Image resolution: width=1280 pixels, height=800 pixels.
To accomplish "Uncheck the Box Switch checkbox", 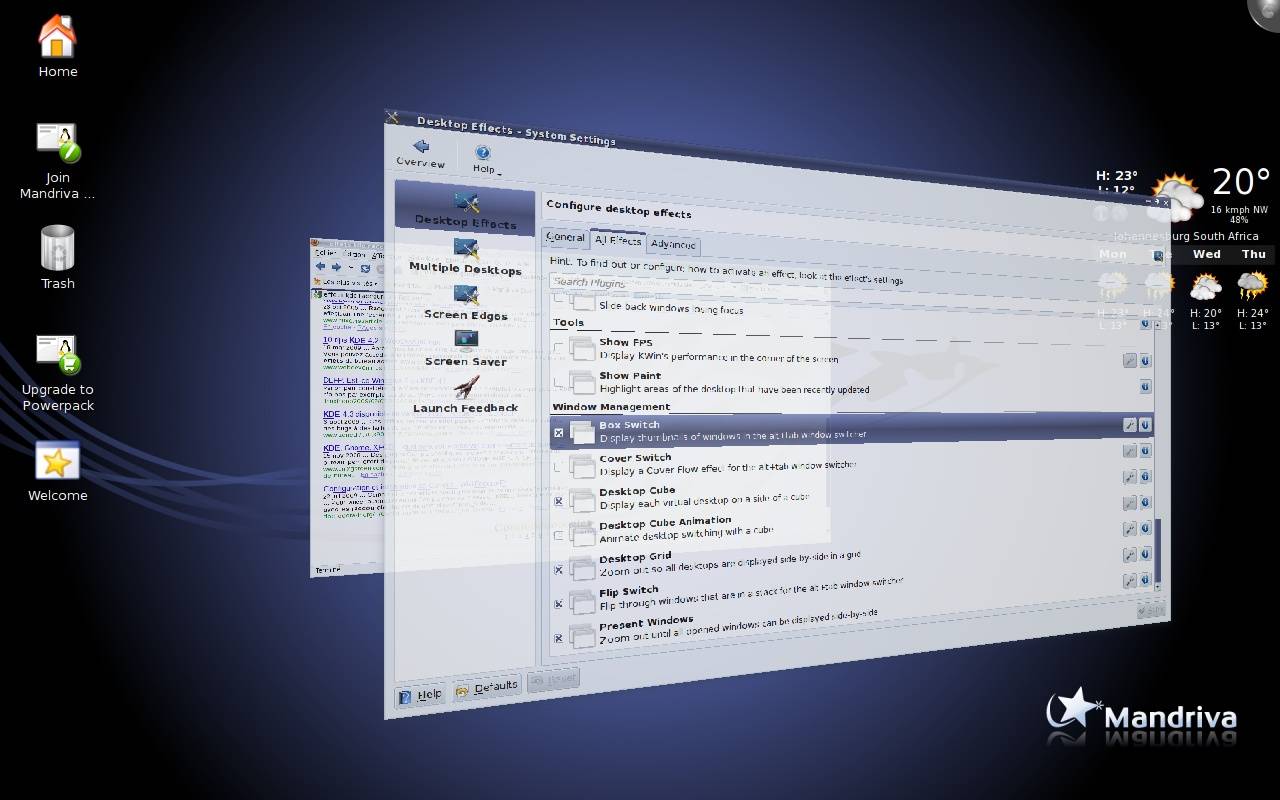I will tap(559, 433).
